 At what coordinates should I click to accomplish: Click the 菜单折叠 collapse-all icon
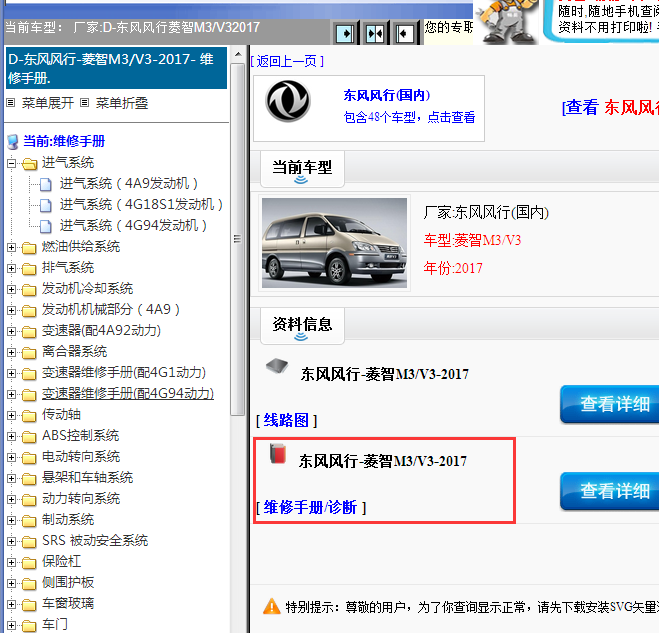tap(85, 103)
